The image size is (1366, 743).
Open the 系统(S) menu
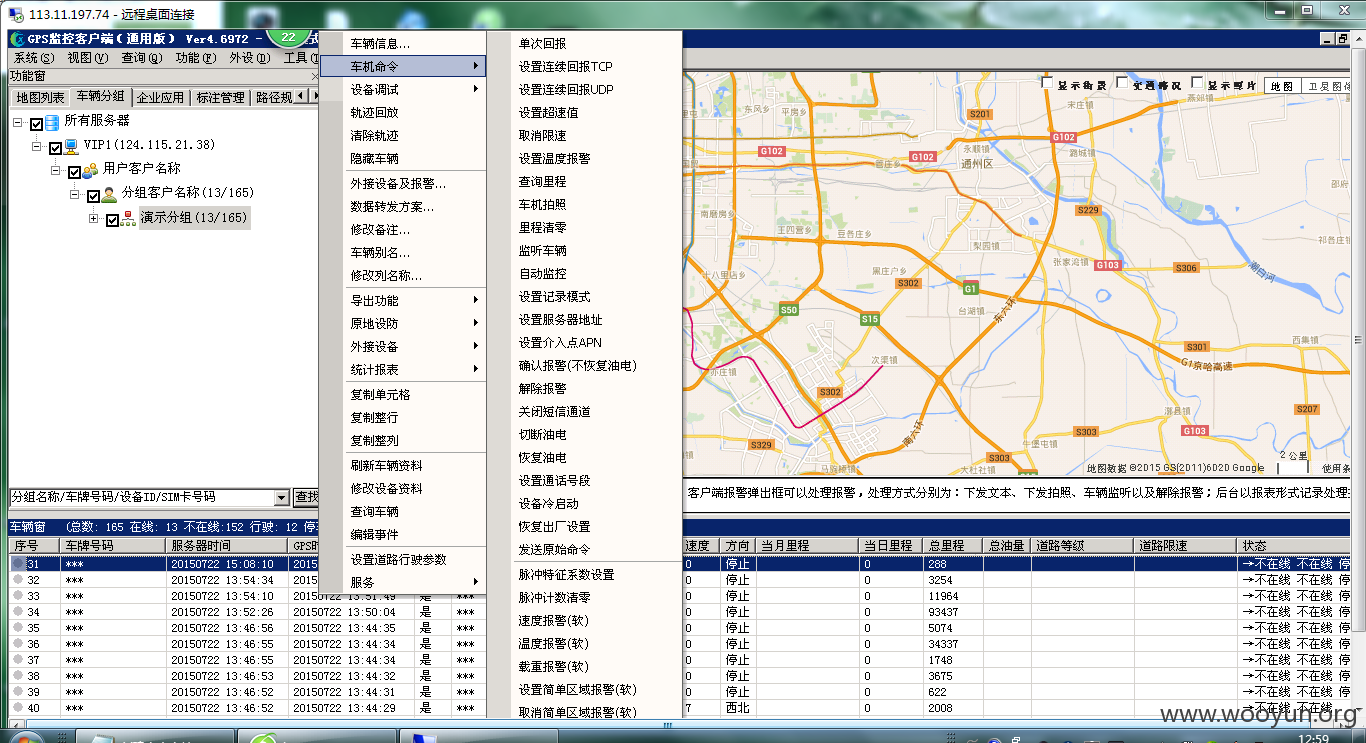(x=34, y=58)
